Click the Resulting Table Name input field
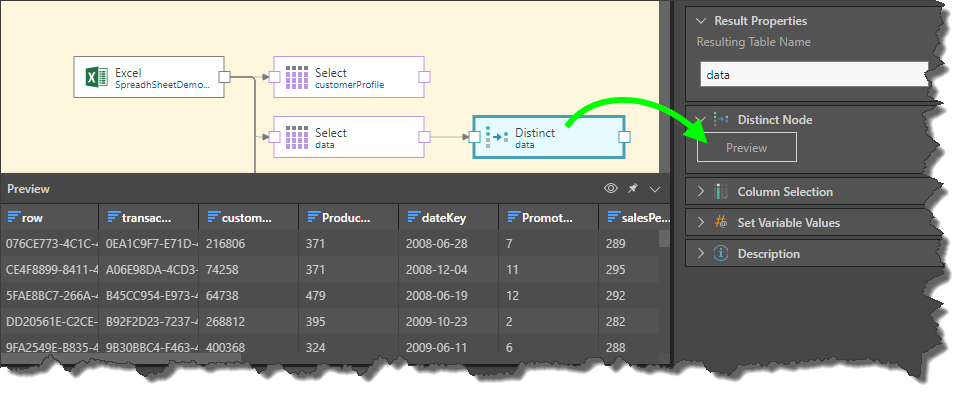This screenshot has height=399, width=968. pos(814,74)
